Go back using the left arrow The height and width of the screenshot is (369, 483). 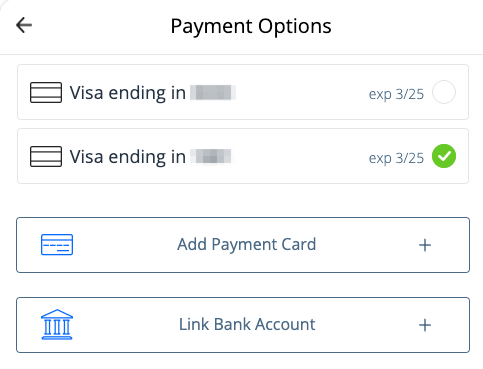(24, 25)
